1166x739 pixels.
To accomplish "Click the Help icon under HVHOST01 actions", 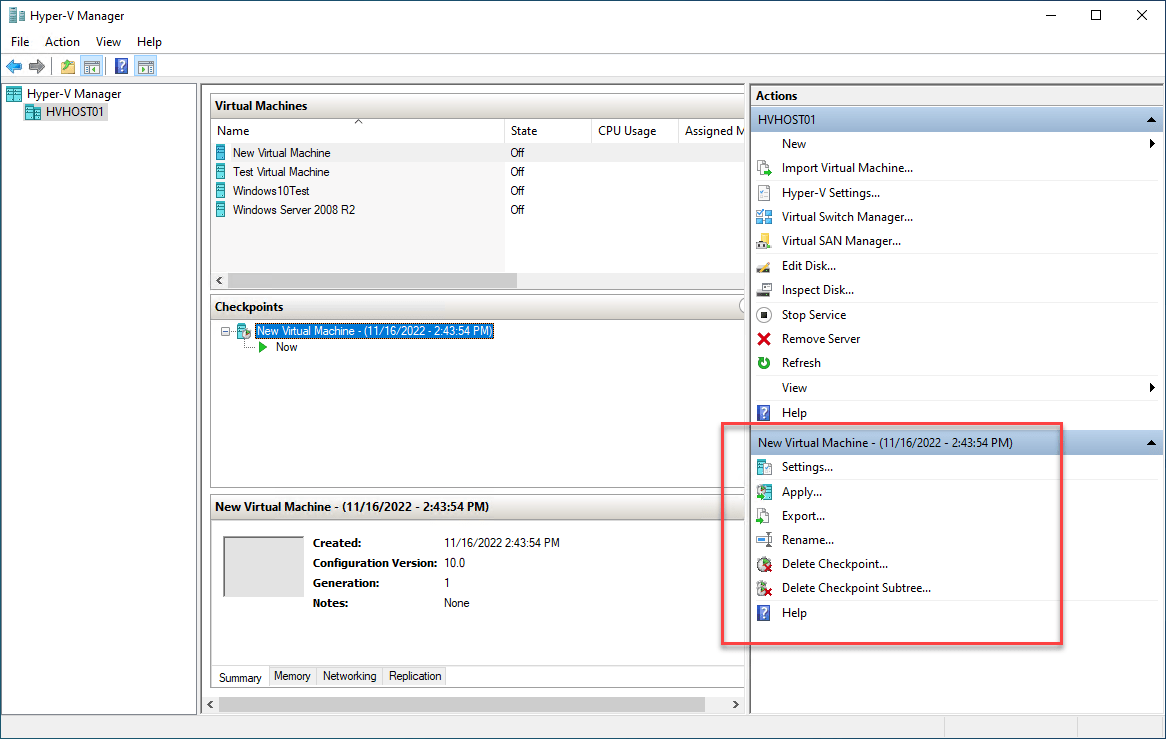I will [764, 413].
